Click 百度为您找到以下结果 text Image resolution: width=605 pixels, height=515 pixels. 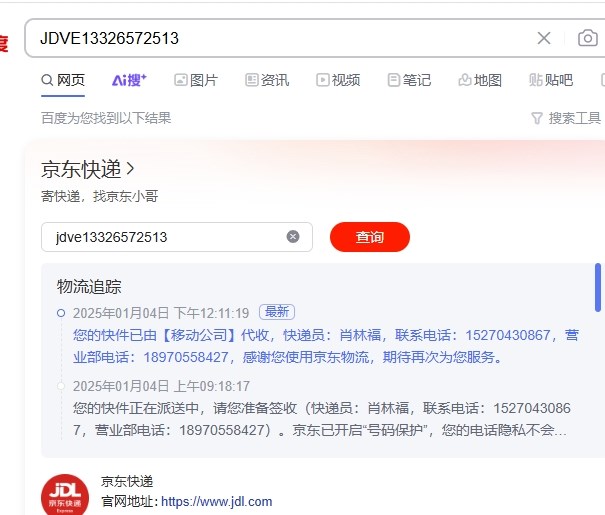coord(106,118)
